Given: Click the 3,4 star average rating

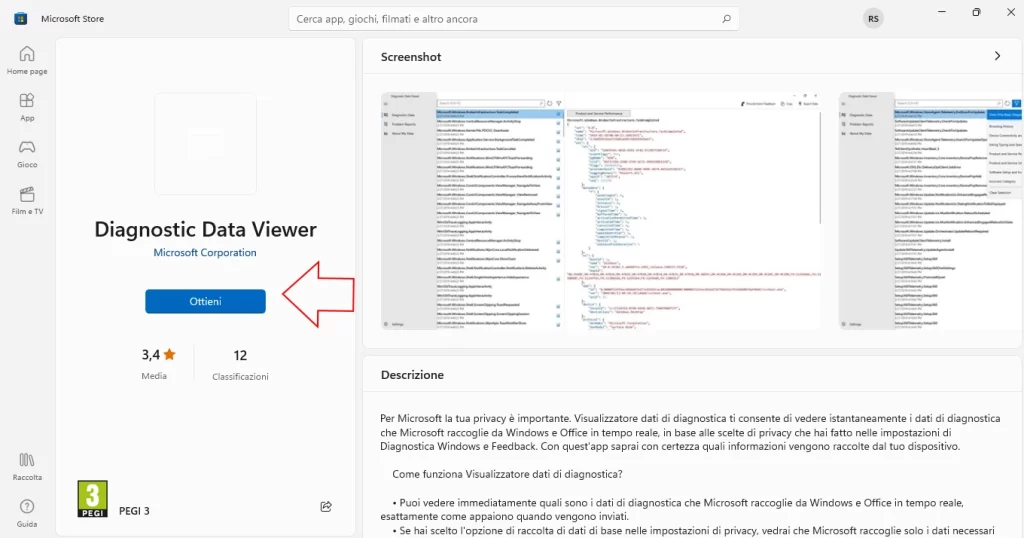Looking at the screenshot, I should point(158,355).
